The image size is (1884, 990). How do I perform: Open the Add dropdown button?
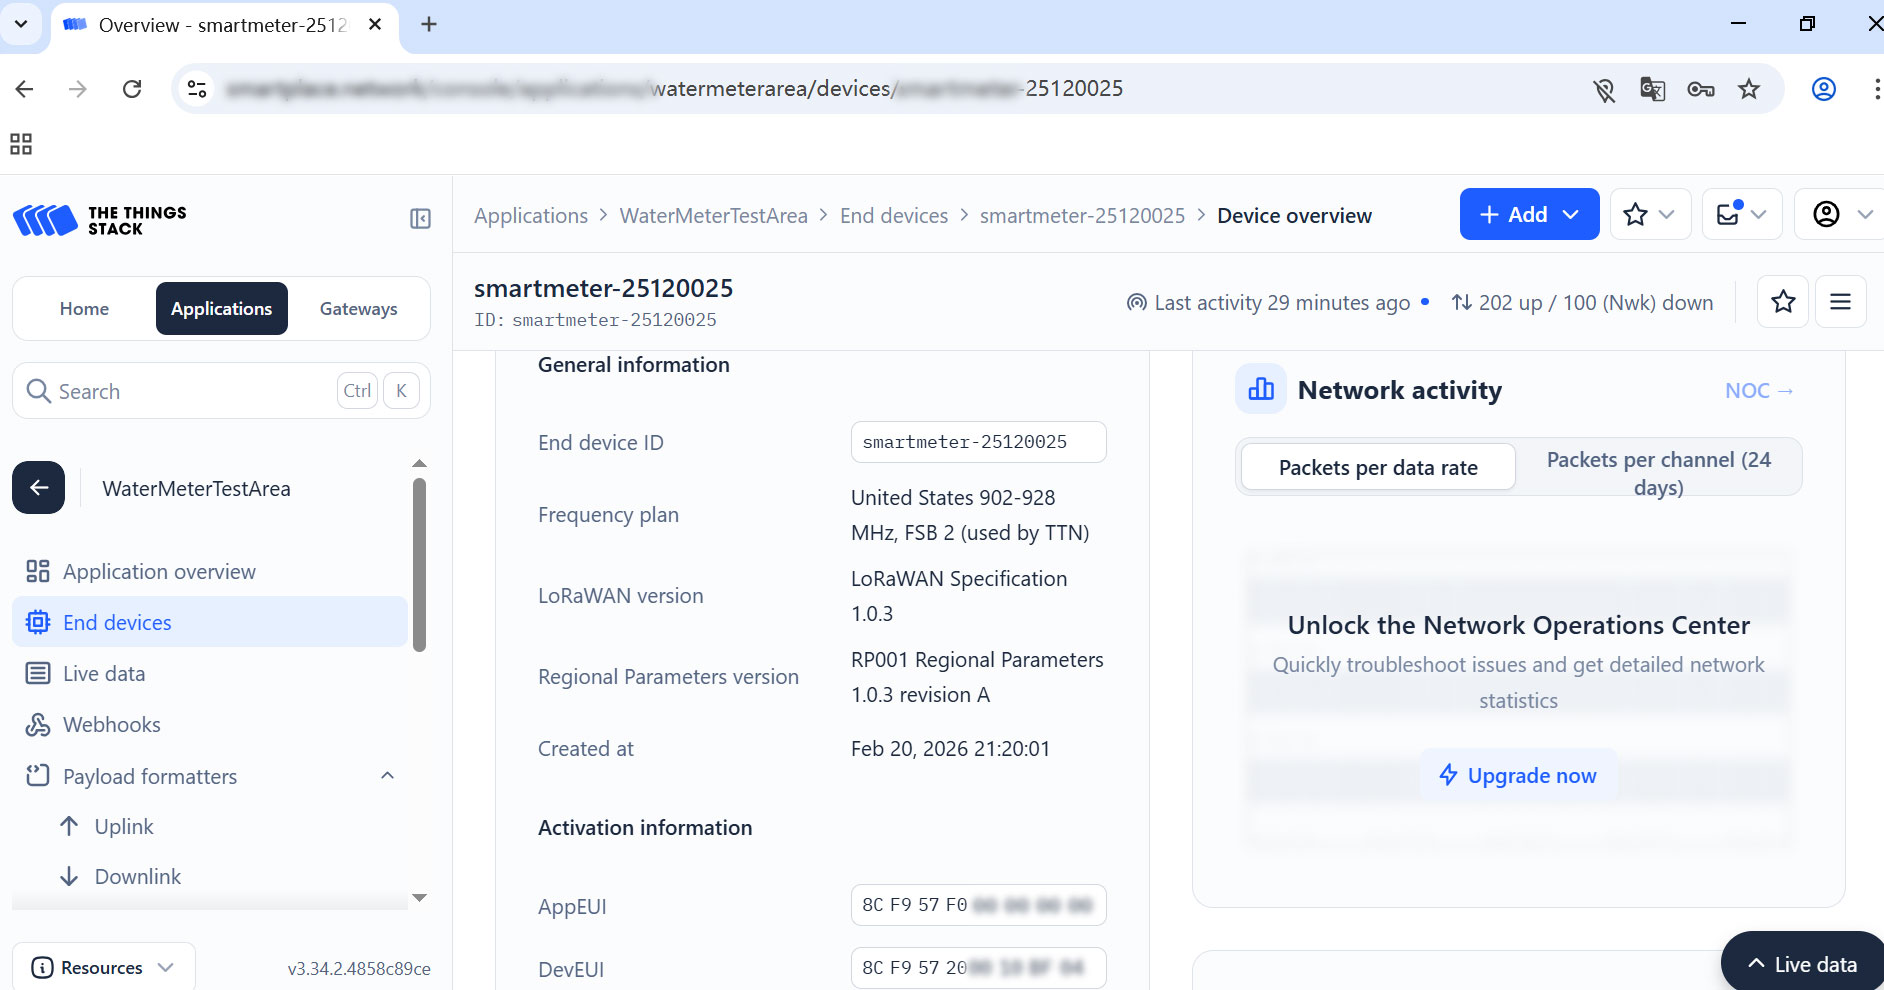tap(1528, 215)
